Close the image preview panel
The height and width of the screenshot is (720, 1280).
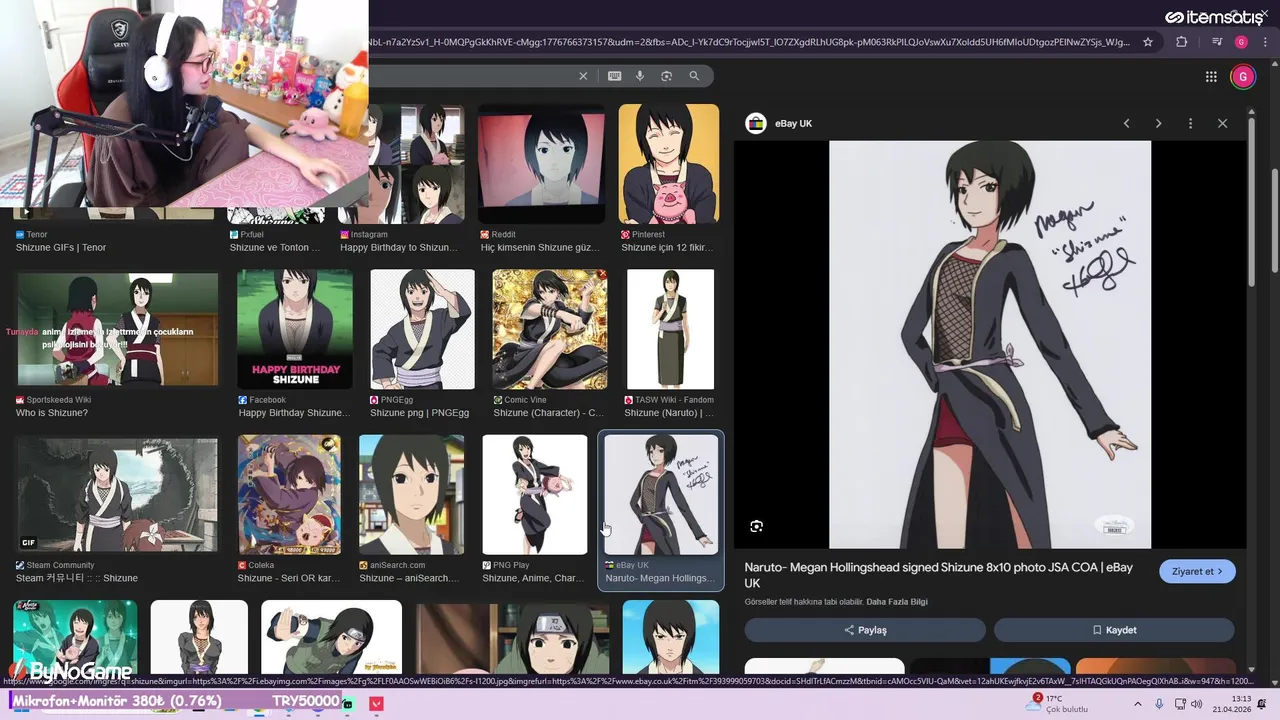coord(1222,123)
